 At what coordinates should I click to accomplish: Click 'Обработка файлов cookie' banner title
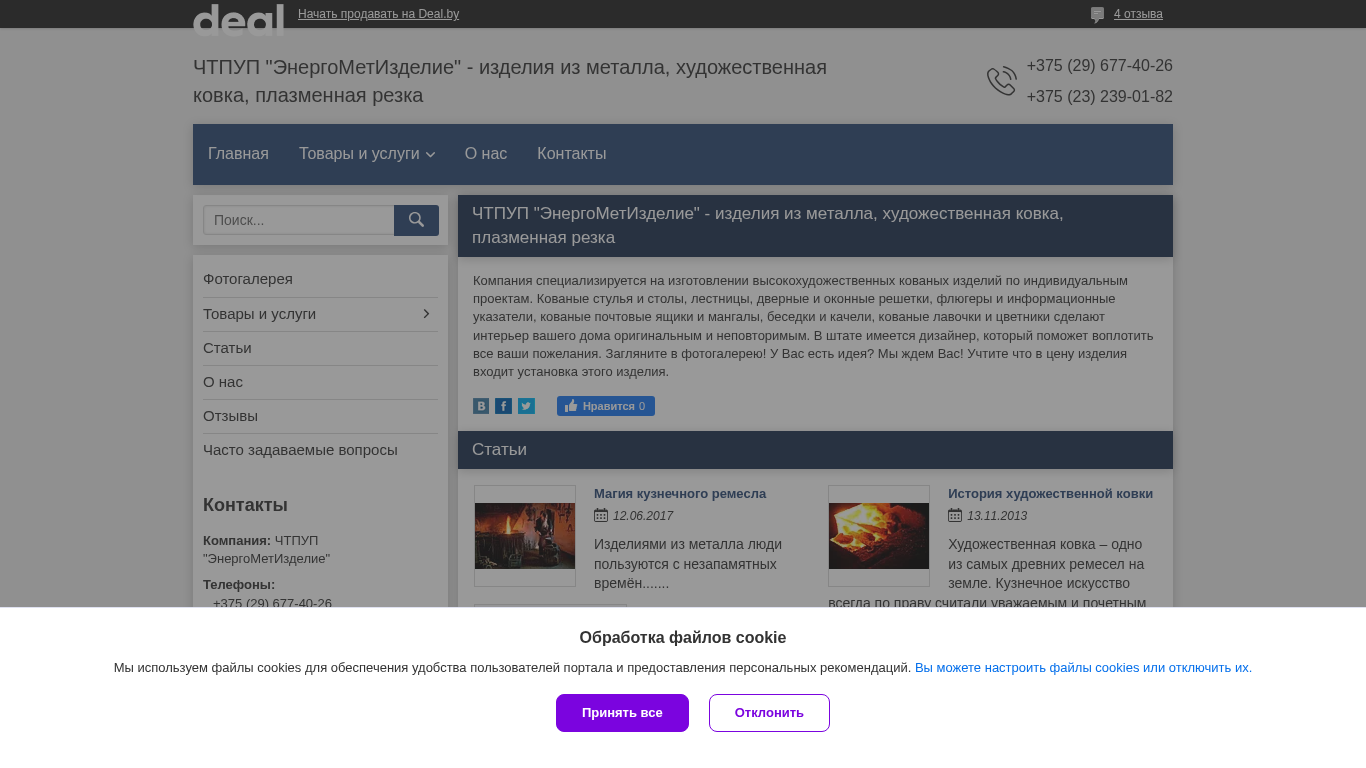pyautogui.click(x=683, y=638)
